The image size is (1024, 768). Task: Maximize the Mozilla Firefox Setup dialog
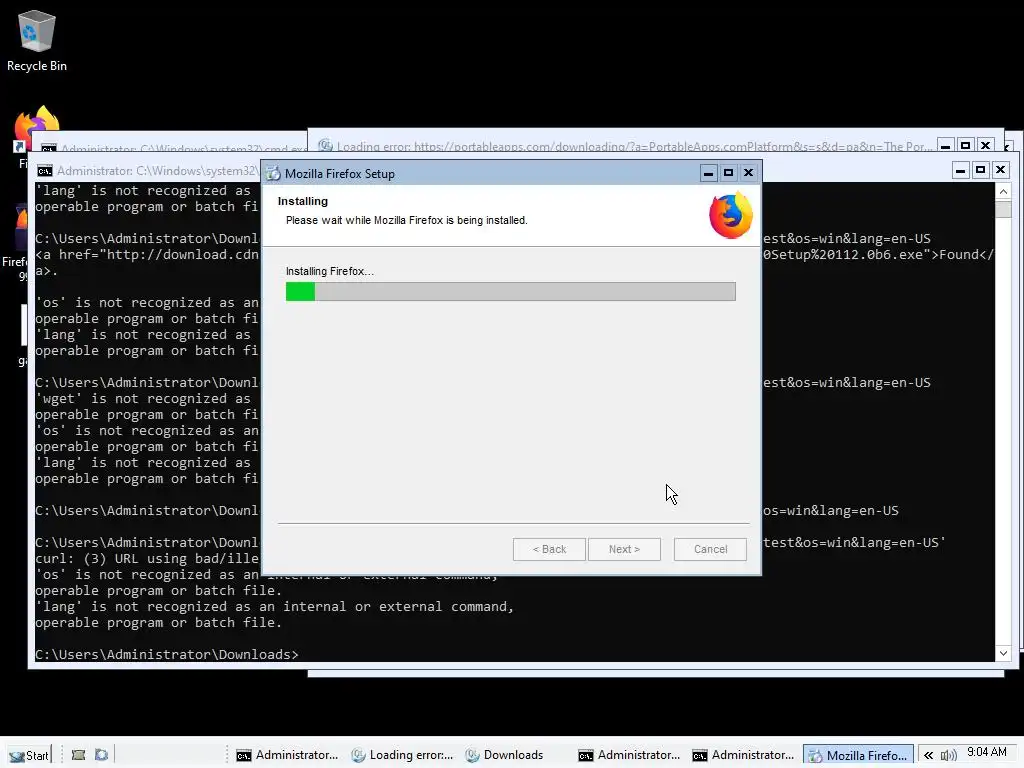(x=728, y=172)
